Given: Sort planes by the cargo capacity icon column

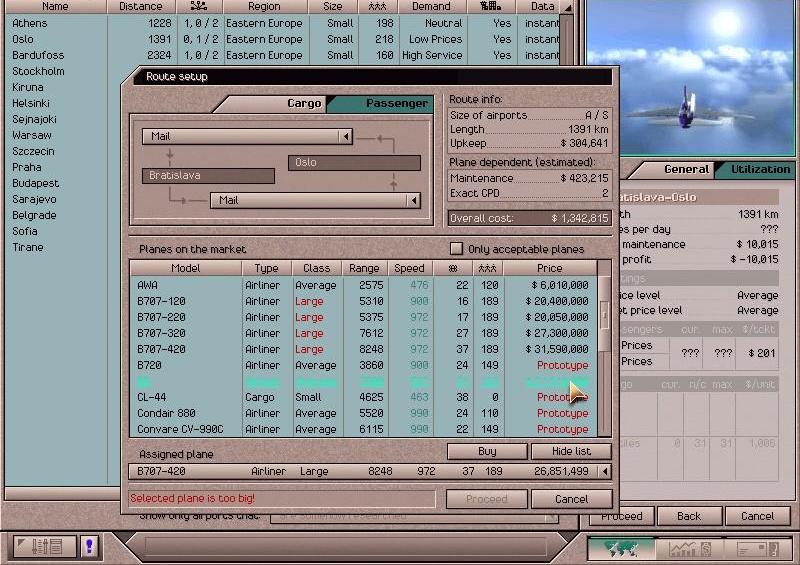Looking at the screenshot, I should (x=461, y=268).
